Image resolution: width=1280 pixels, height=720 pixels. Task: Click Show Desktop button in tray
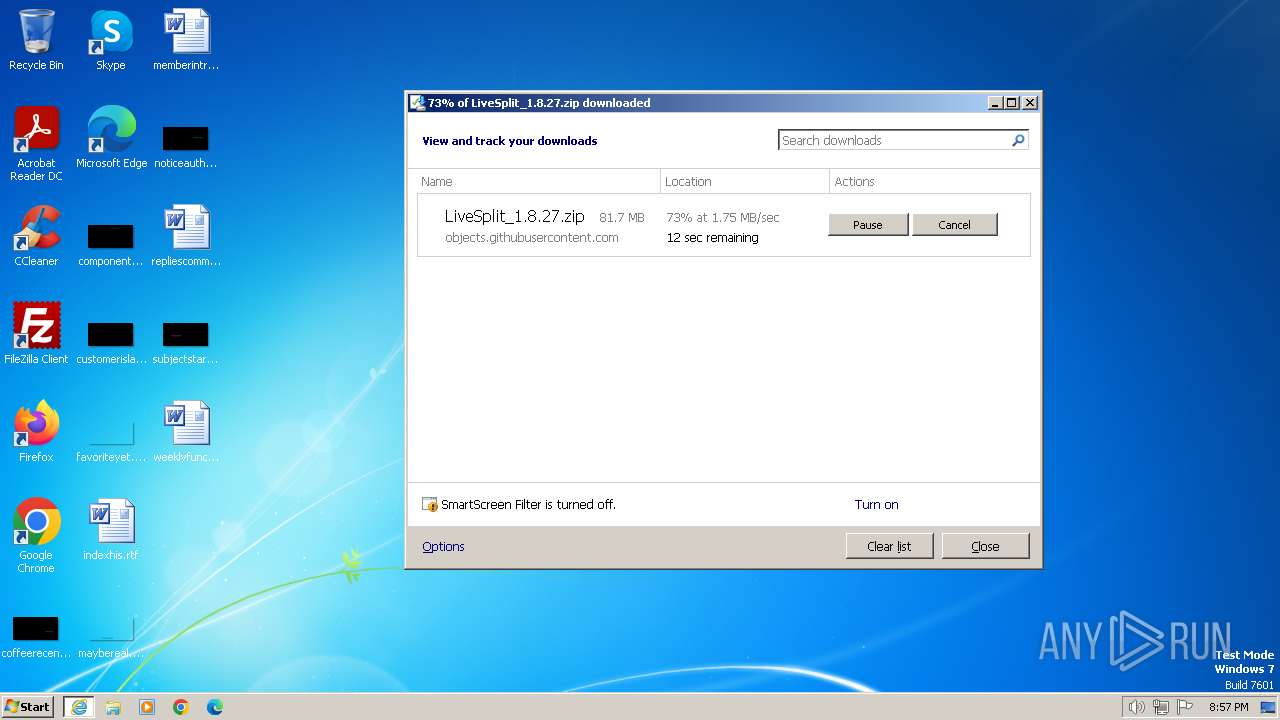(x=1269, y=707)
